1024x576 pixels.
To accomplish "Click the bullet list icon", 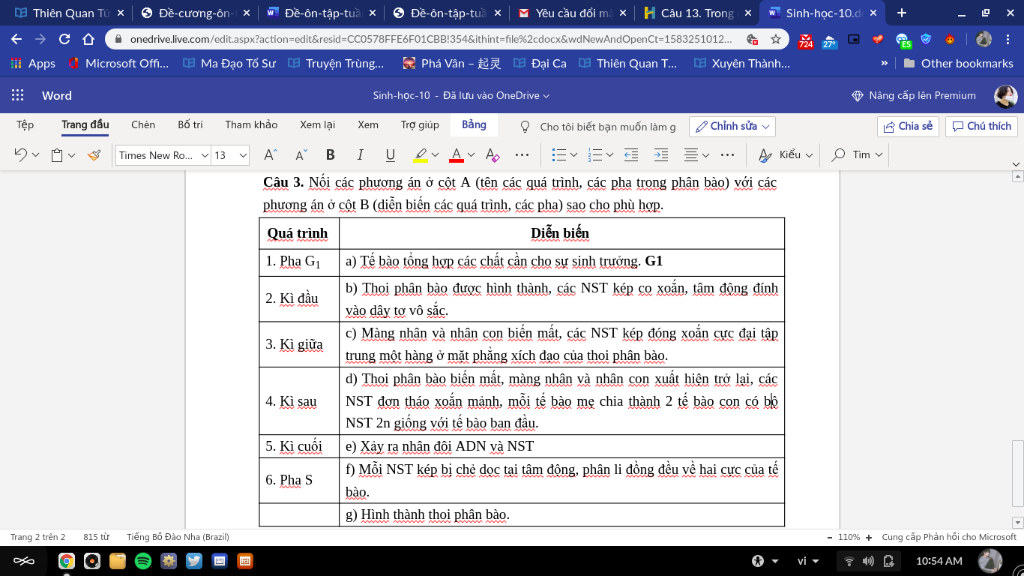I will (558, 155).
